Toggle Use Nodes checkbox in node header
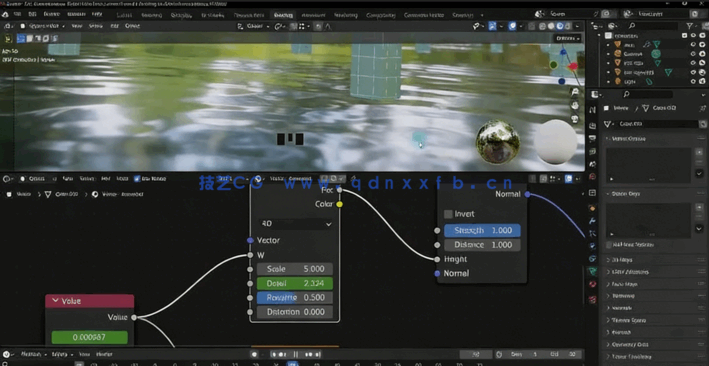This screenshot has width=709, height=366. (x=137, y=179)
